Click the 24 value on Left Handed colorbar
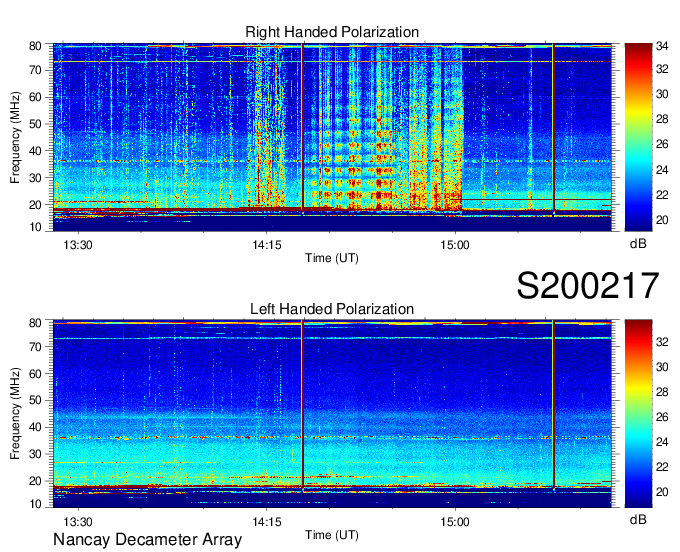The width and height of the screenshot is (680, 552). click(662, 442)
